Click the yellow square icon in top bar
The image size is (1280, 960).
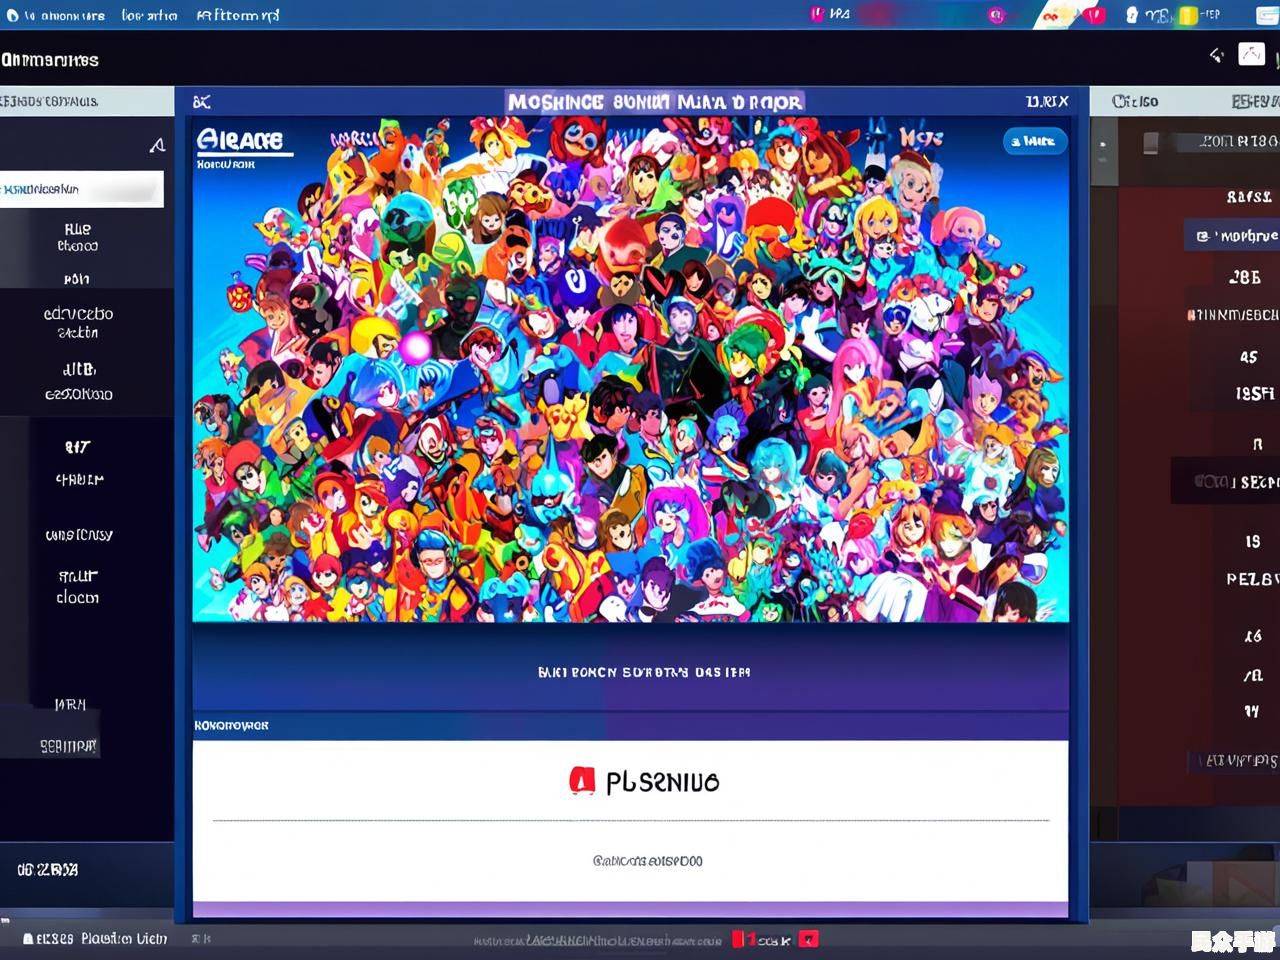click(1187, 15)
